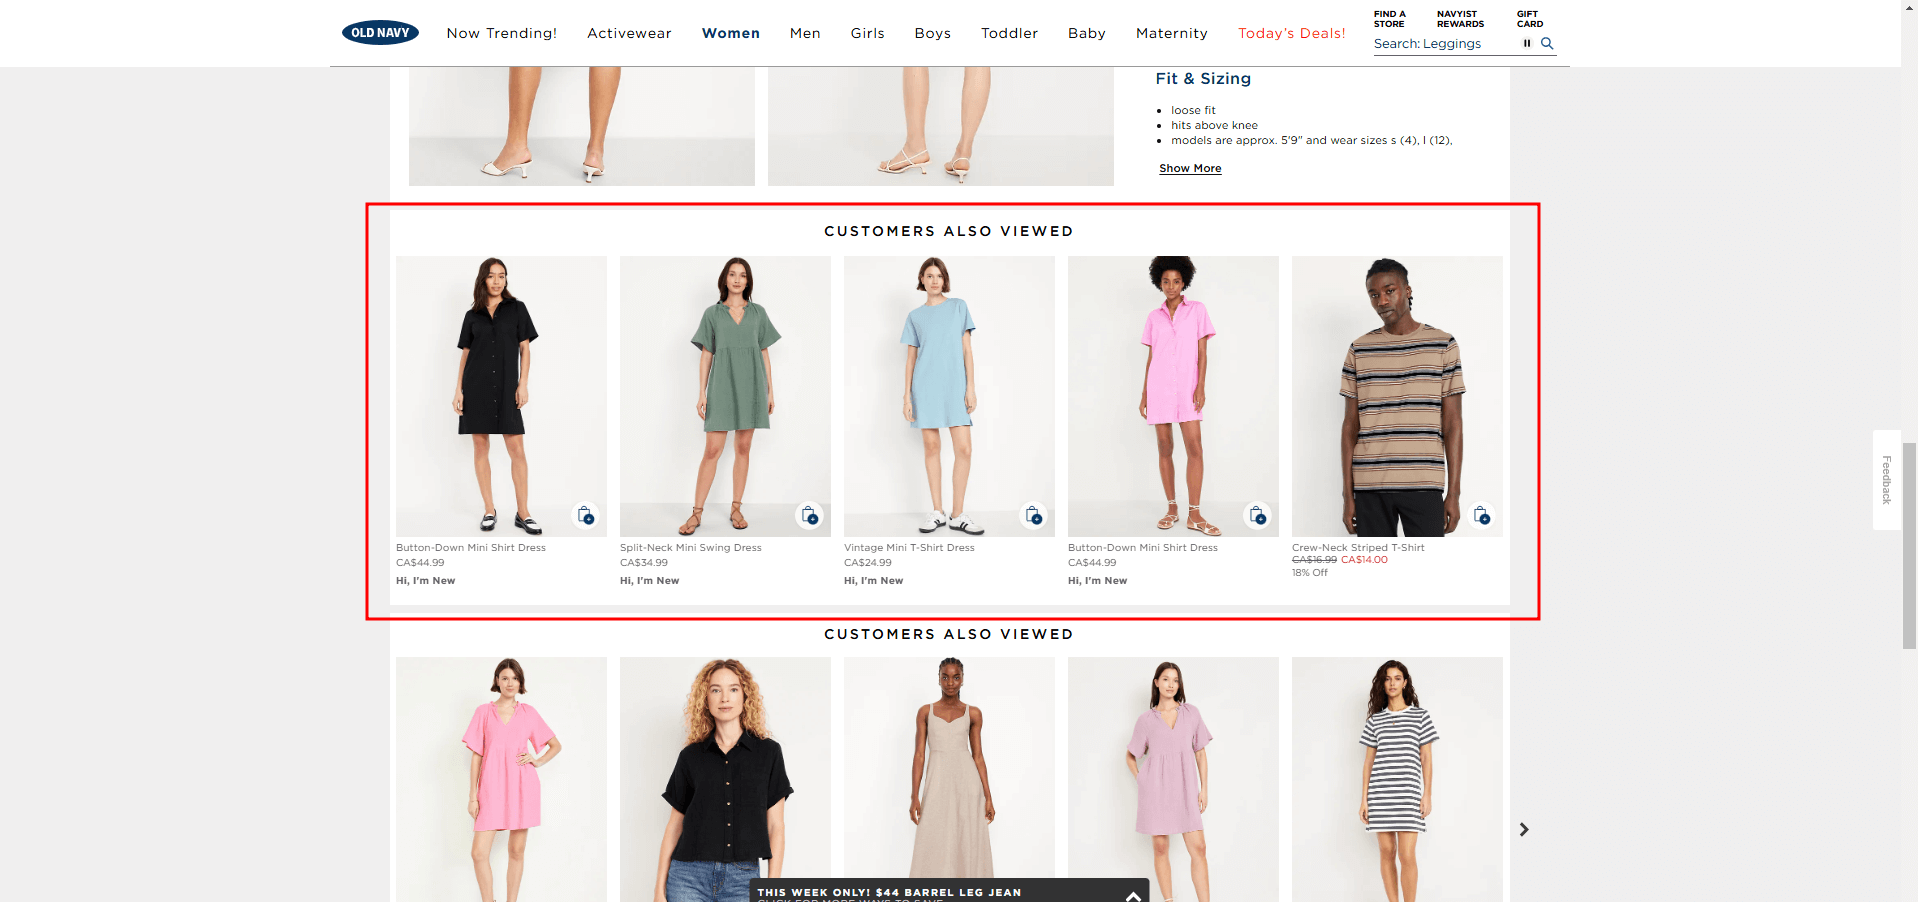1918x902 pixels.
Task: Advance the lower carousel with right chevron
Action: (1523, 829)
